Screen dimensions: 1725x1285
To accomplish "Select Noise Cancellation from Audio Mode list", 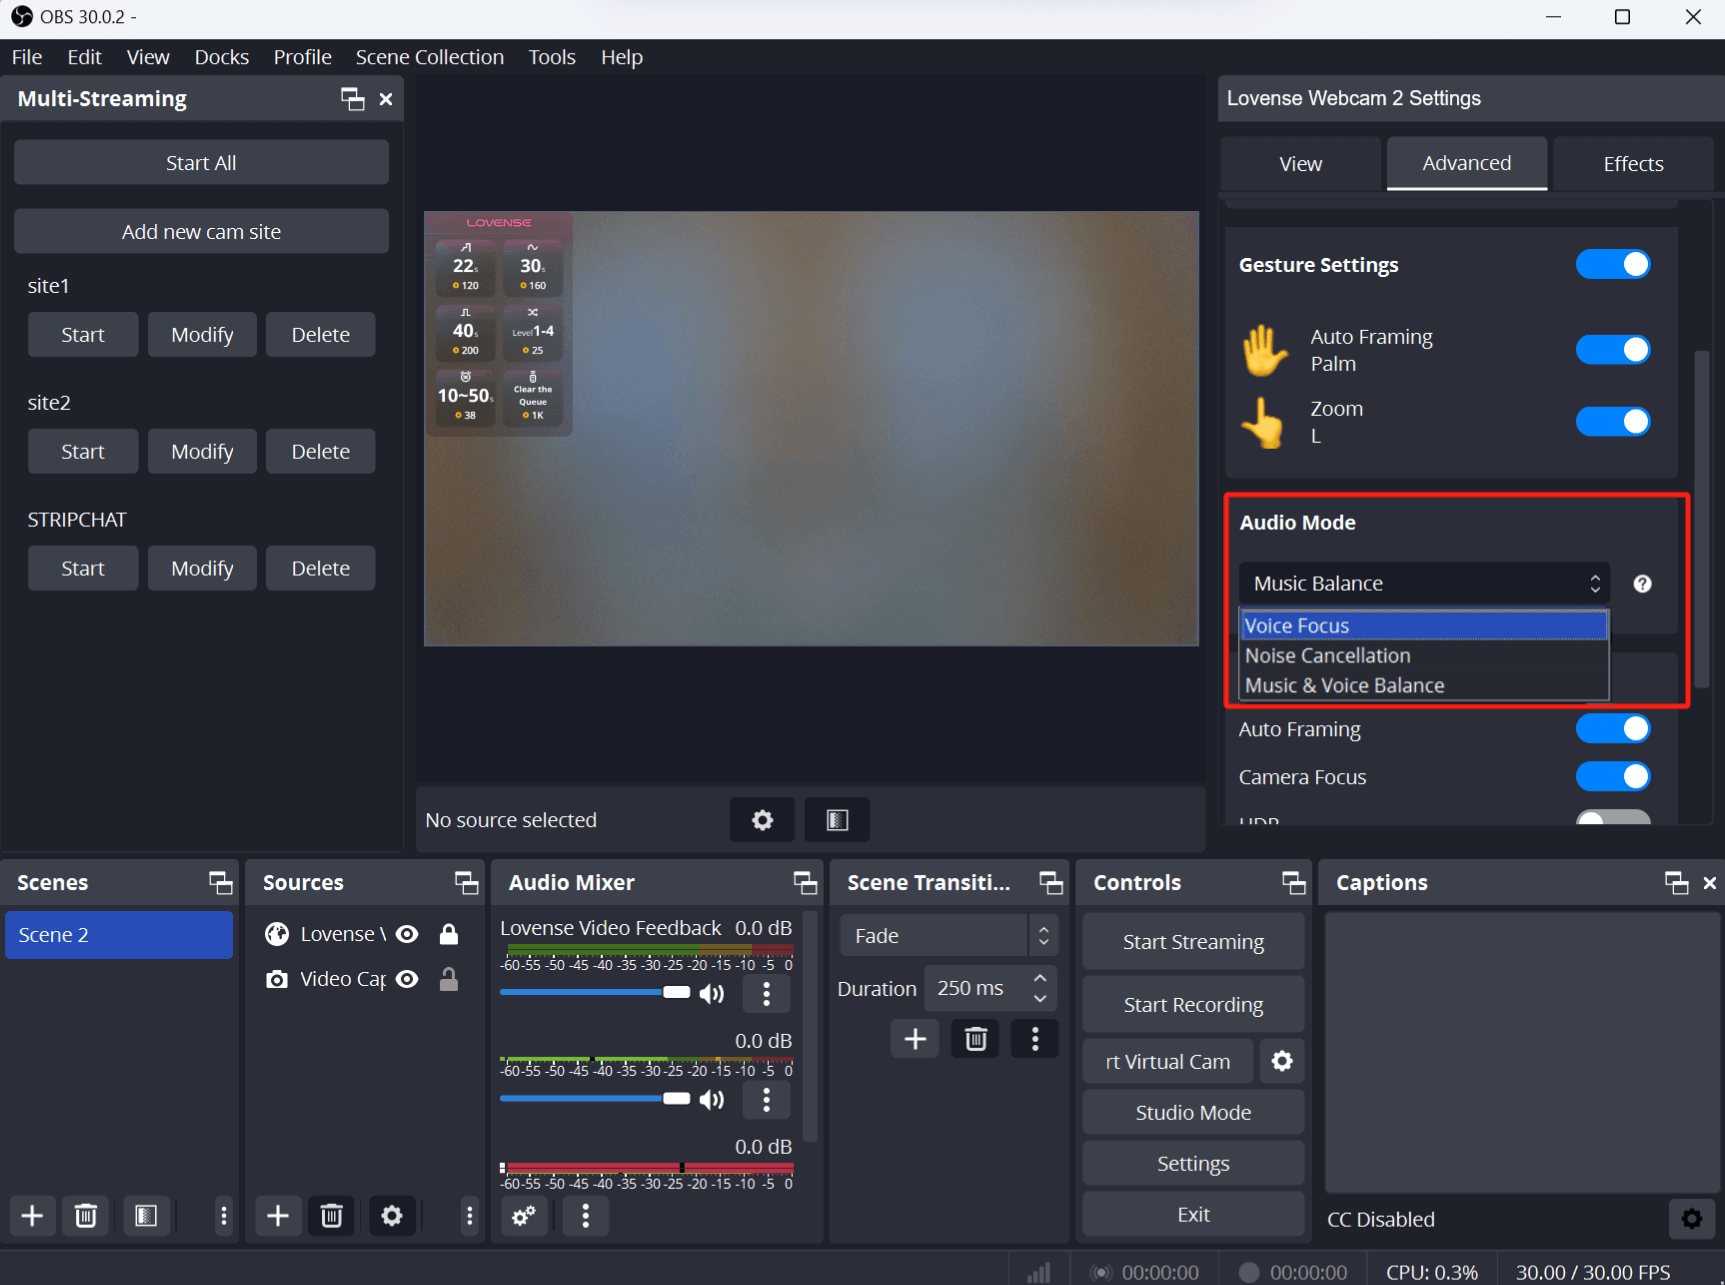I will [1327, 656].
